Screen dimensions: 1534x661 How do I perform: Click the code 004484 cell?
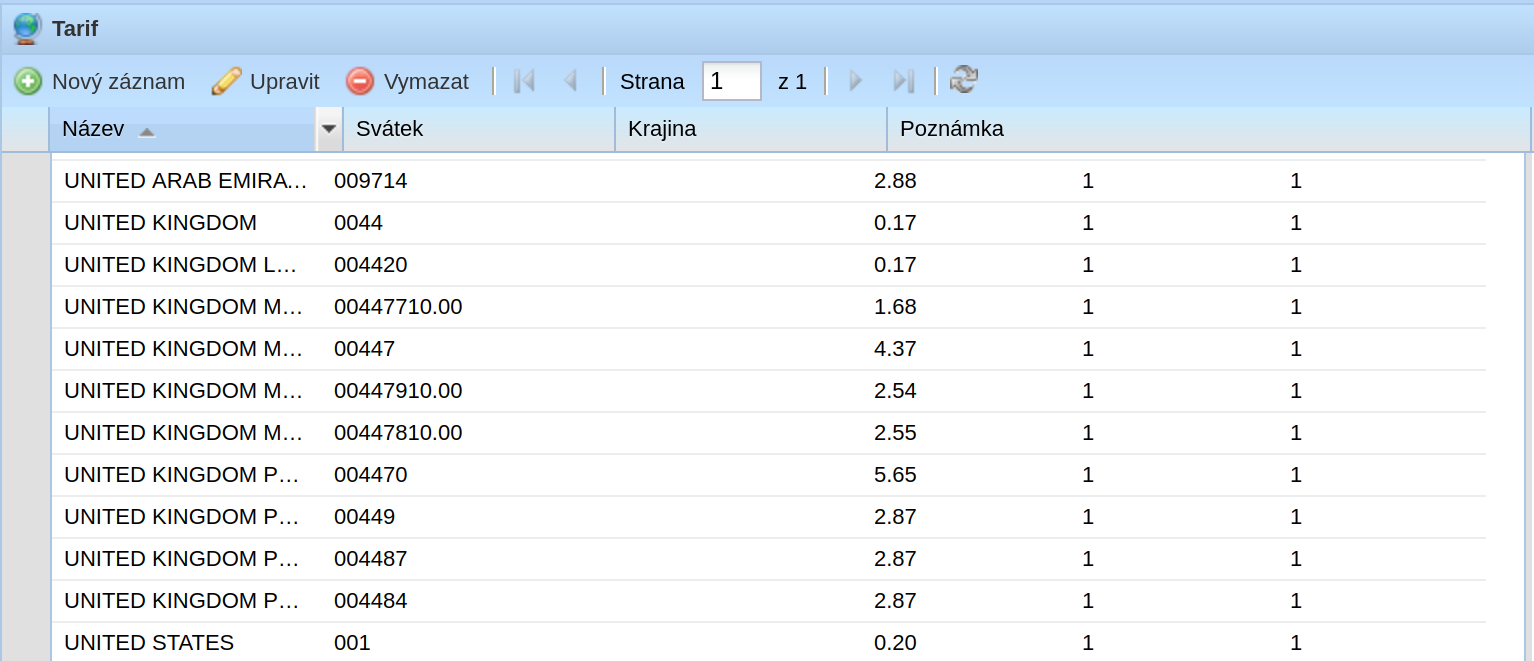coord(371,601)
